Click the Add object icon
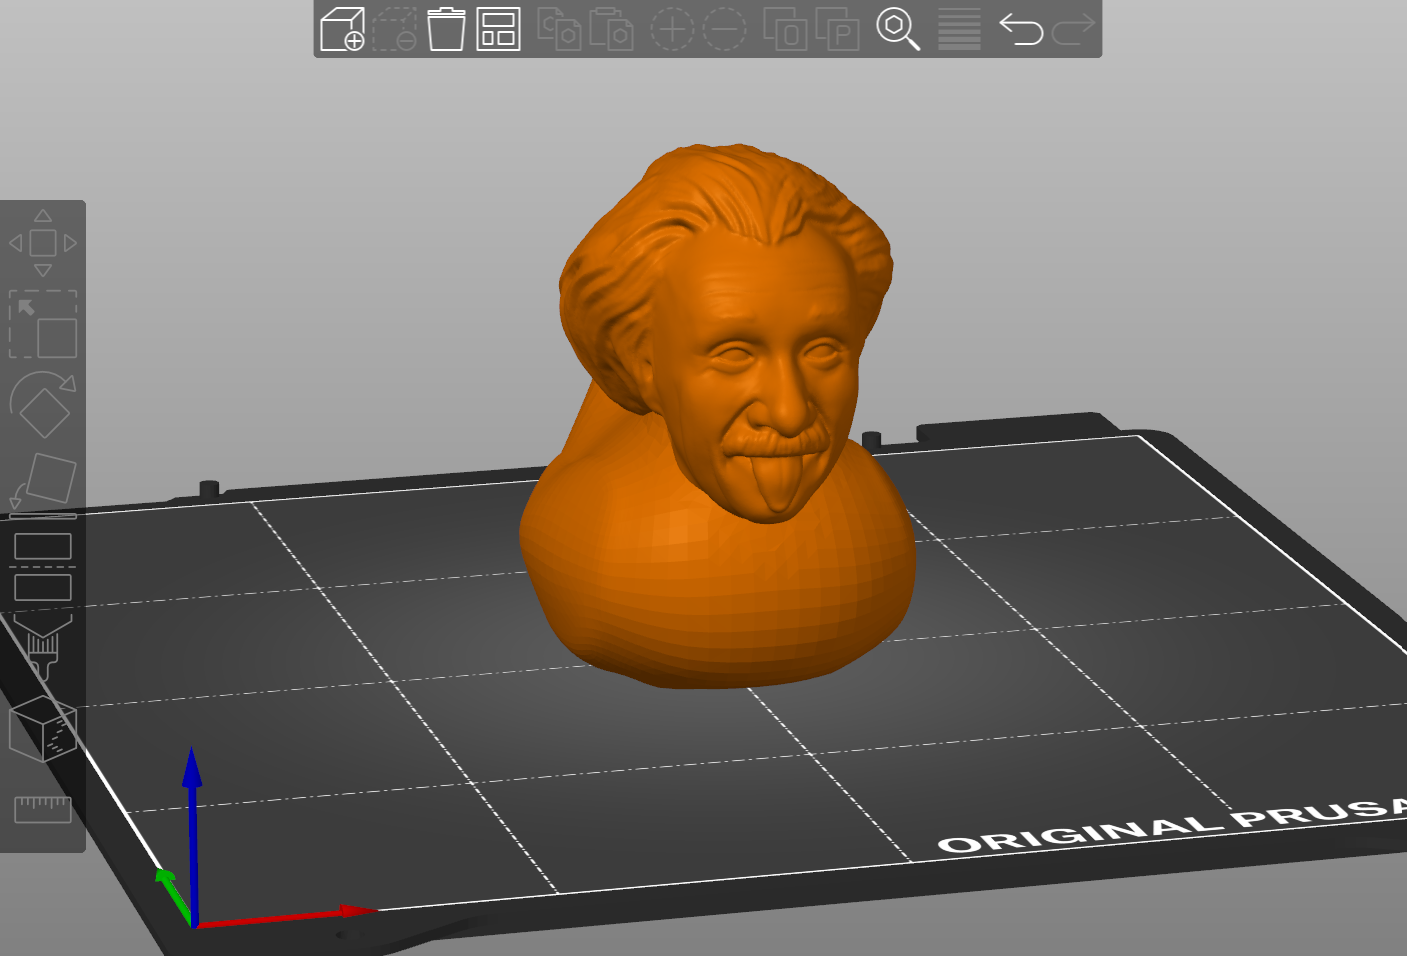The image size is (1407, 956). [x=342, y=29]
